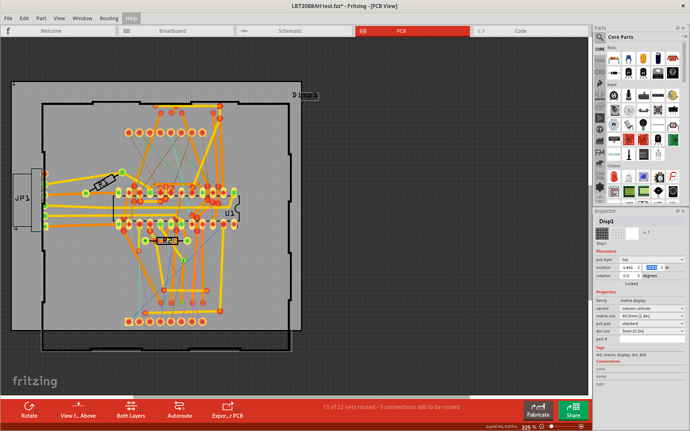Viewport: 690px width, 431px height.
Task: Open the Arduino parts bin
Action: tap(600, 72)
